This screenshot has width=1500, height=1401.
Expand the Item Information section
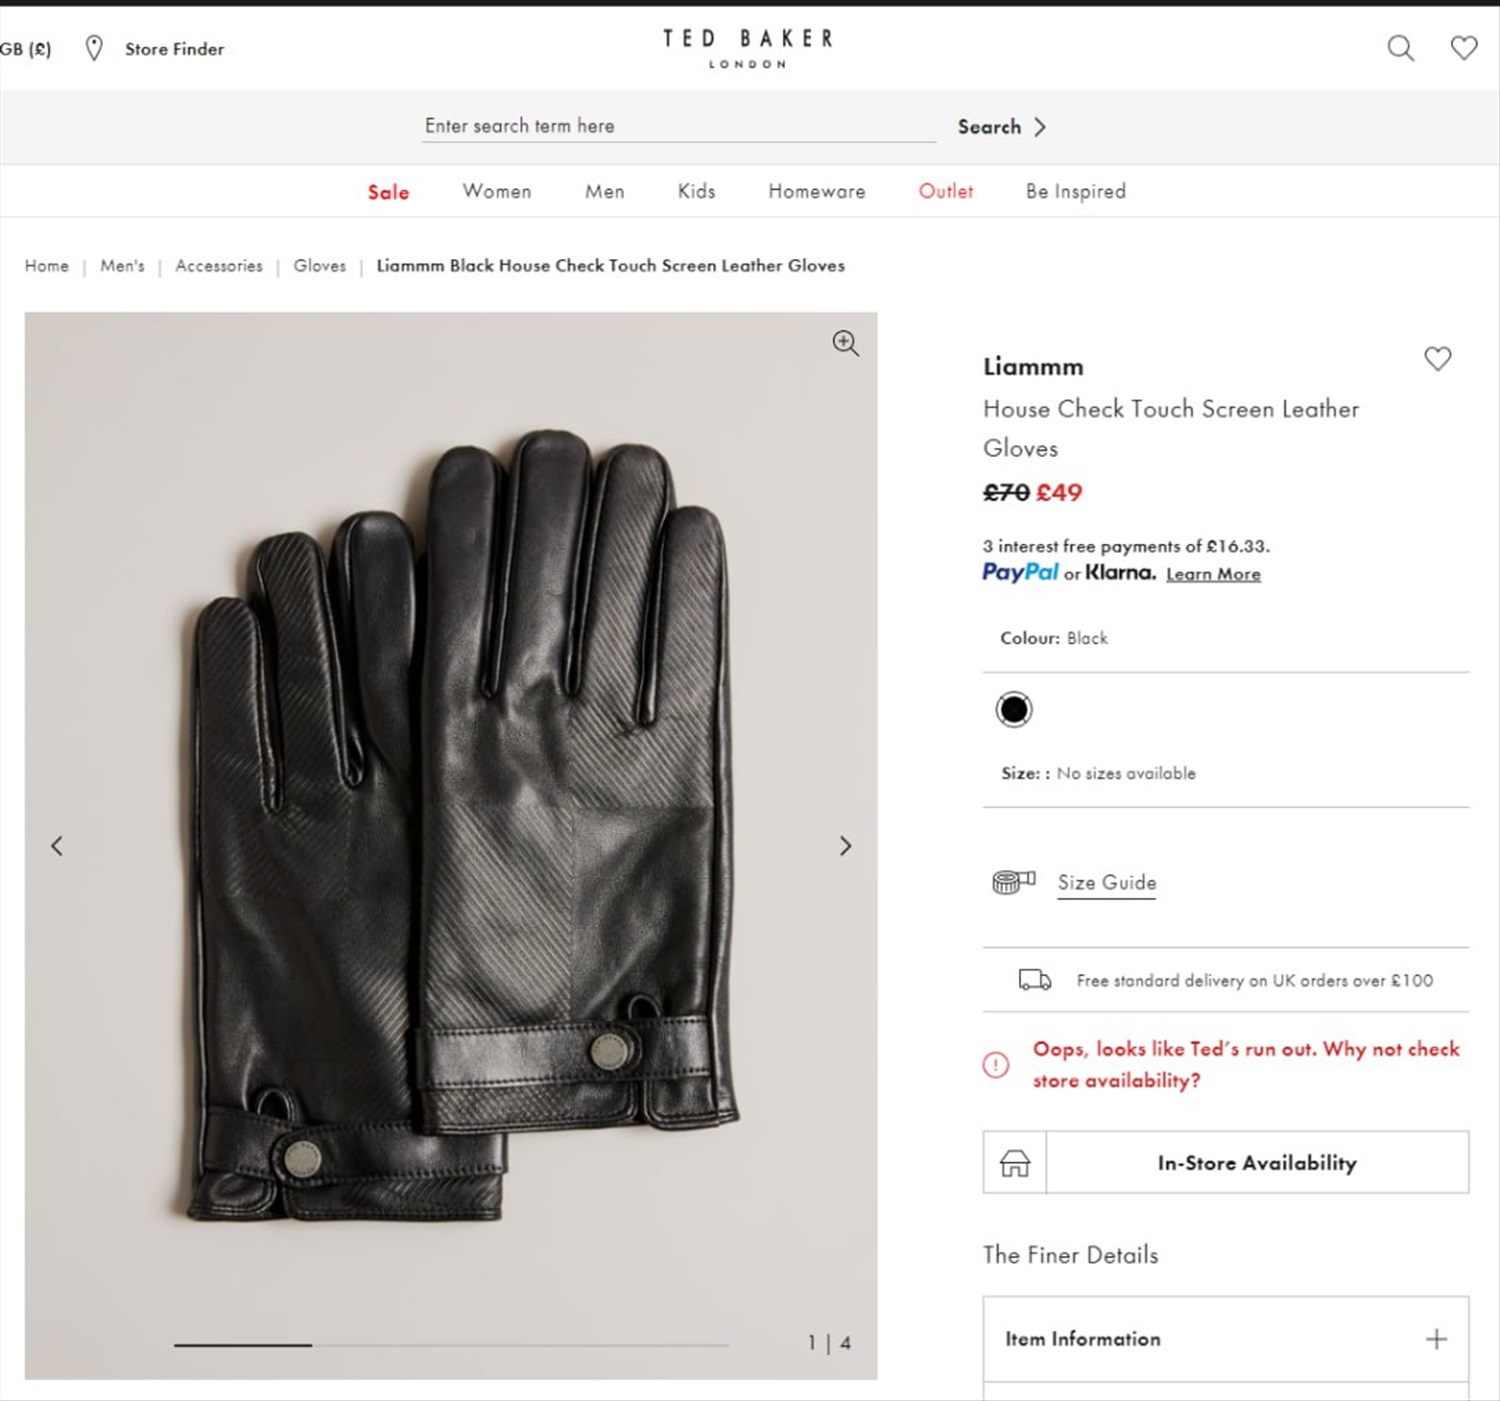point(1226,1339)
